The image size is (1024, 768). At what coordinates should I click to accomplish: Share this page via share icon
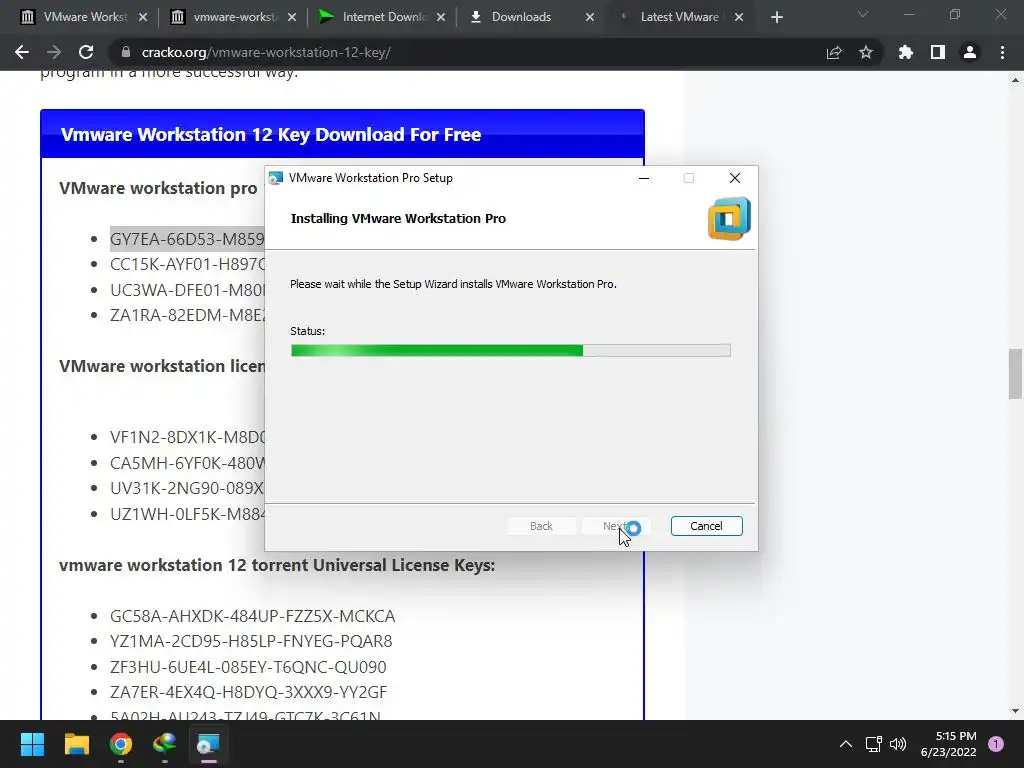(833, 52)
